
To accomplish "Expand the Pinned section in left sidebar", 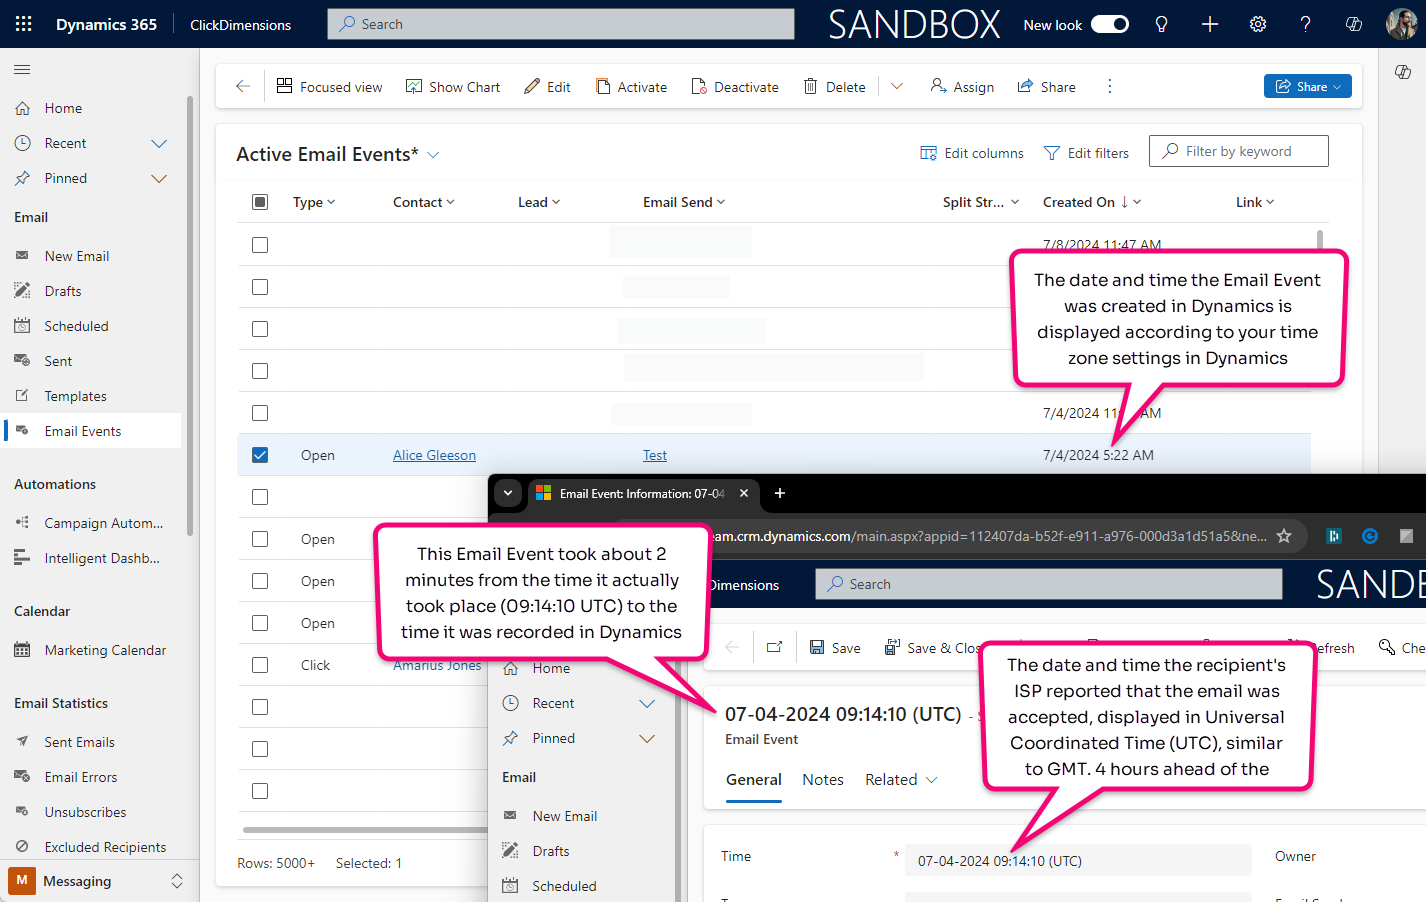I will tap(159, 178).
